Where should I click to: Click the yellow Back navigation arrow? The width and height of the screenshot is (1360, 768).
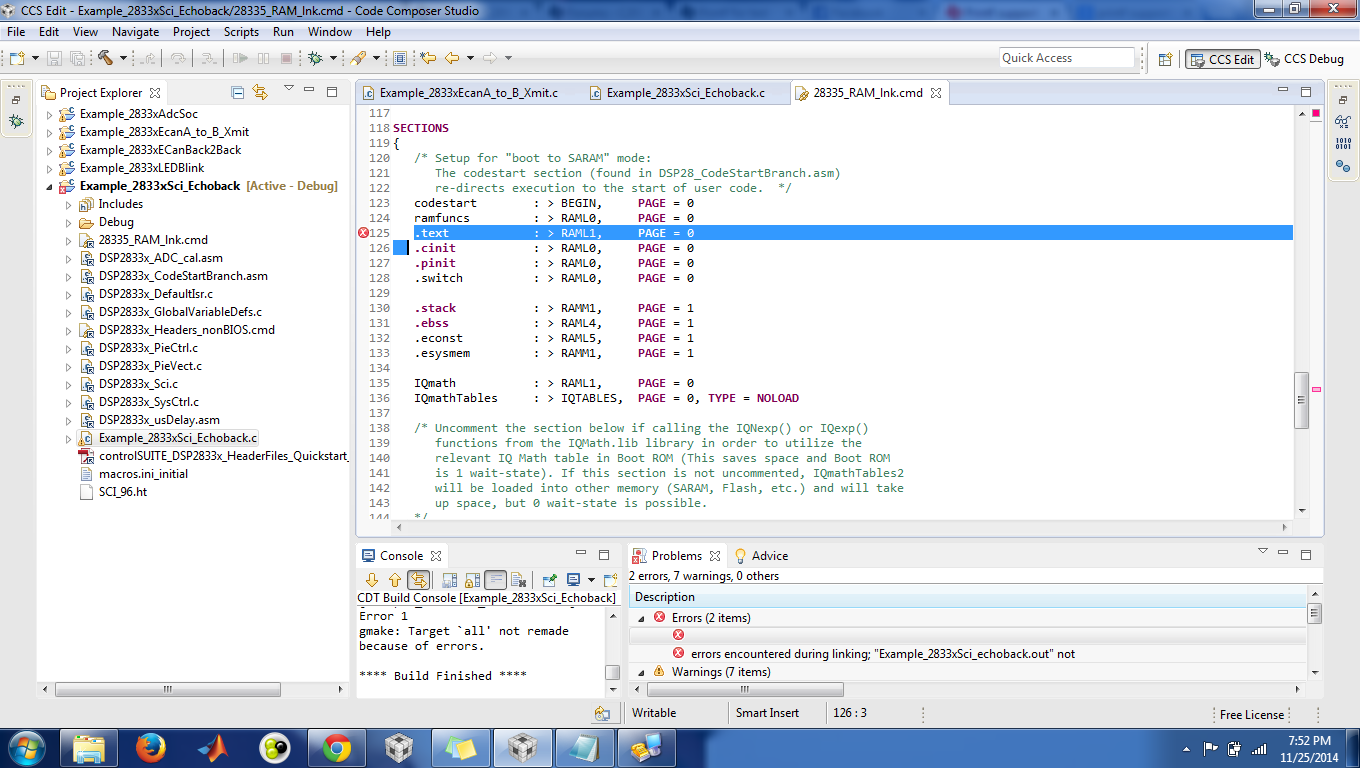(x=452, y=58)
